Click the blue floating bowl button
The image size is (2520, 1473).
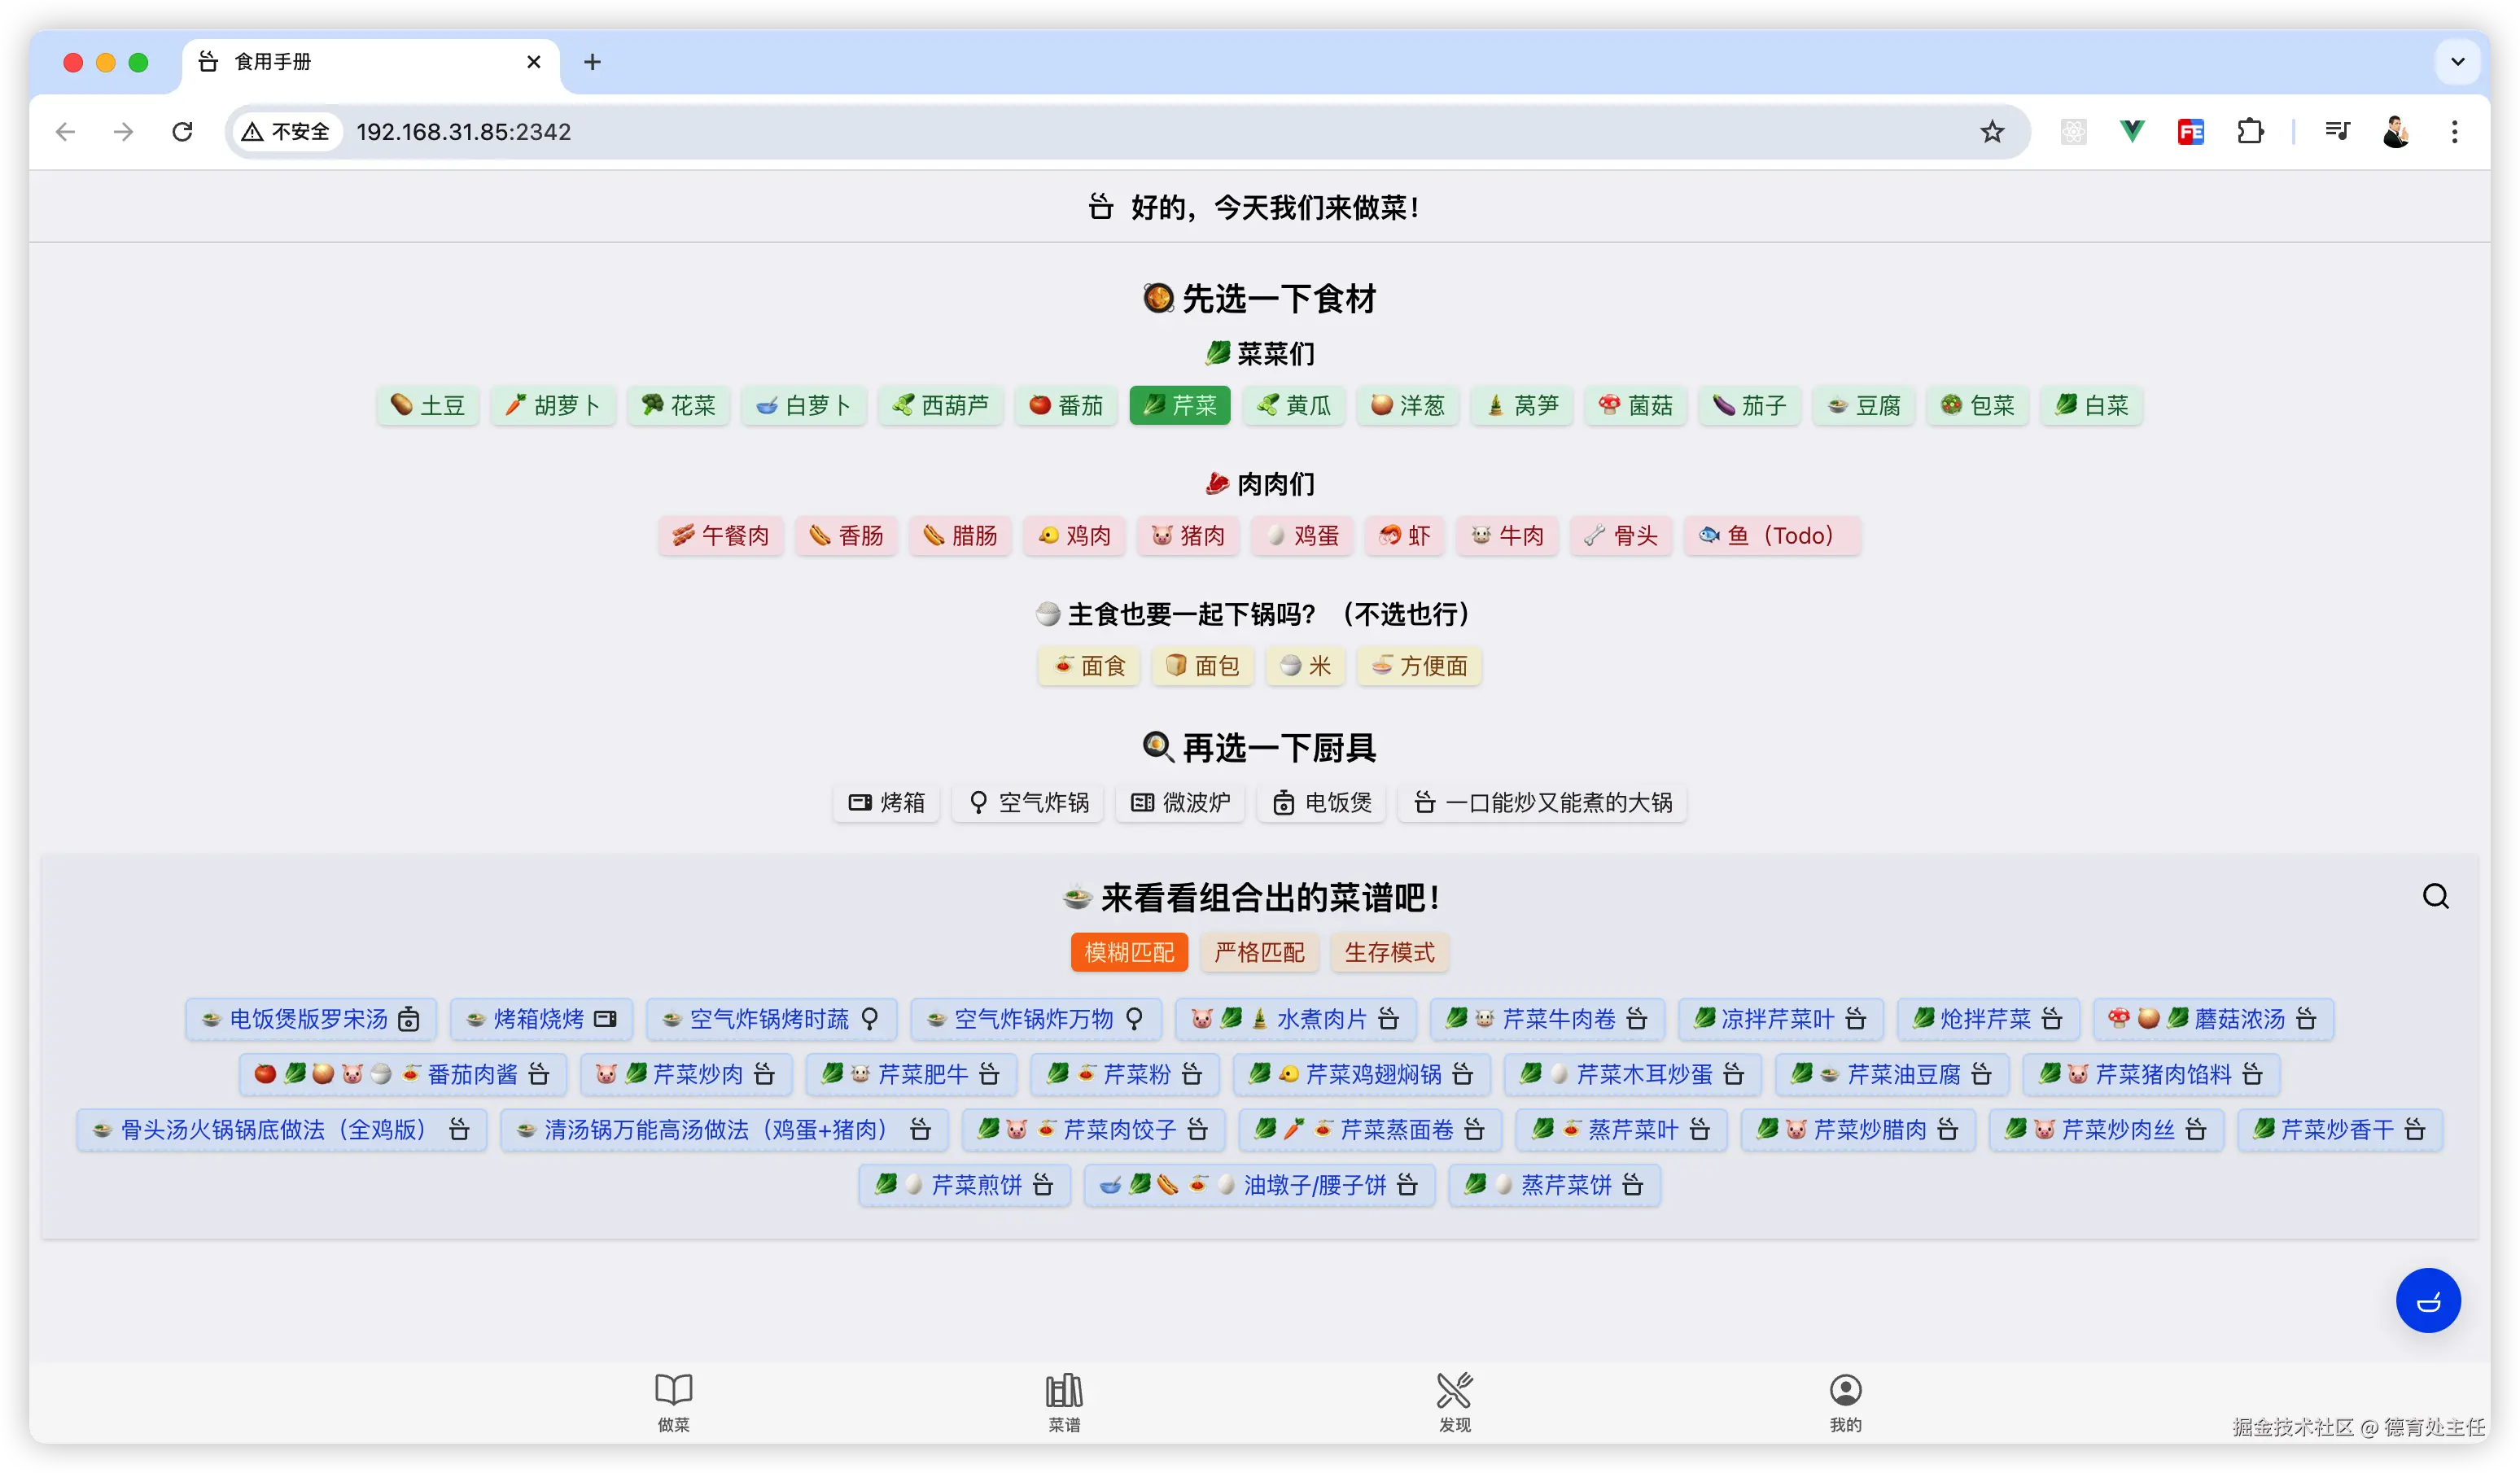2427,1300
